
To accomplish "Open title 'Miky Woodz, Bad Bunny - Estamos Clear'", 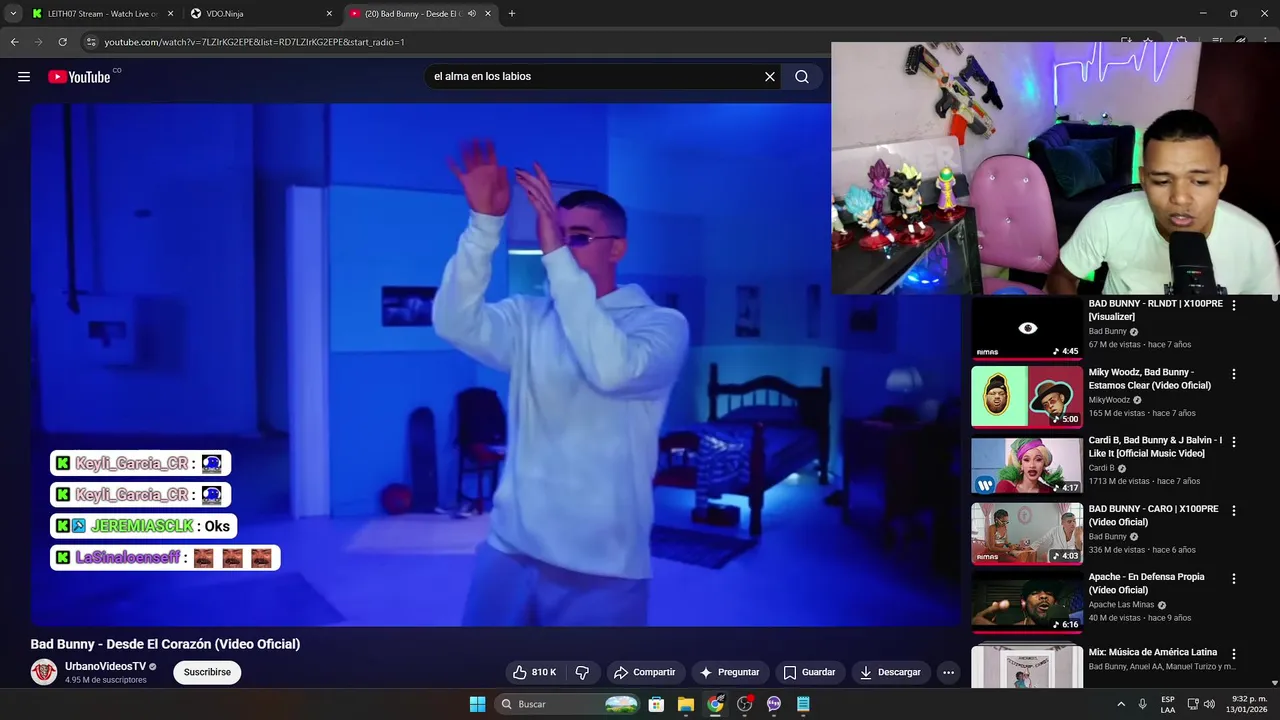I will point(1150,379).
